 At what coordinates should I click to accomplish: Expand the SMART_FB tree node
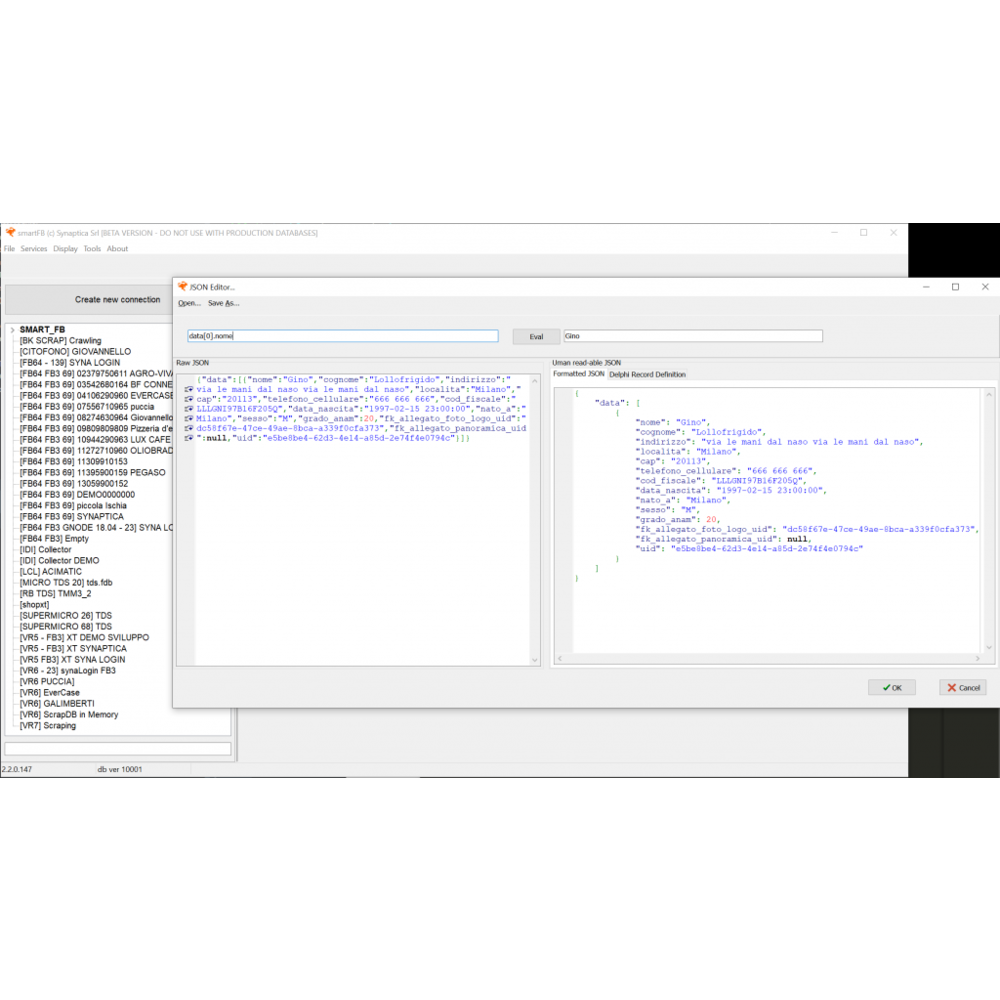point(12,330)
